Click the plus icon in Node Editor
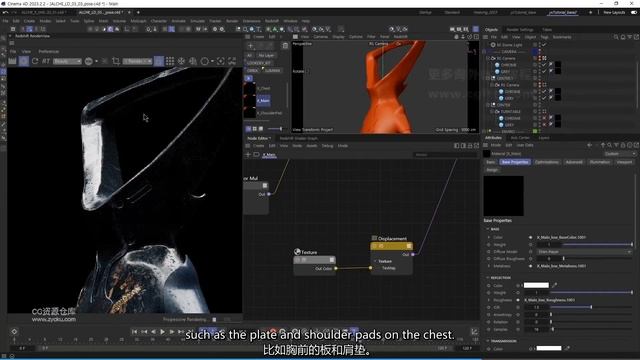This screenshot has width=640, height=360. coord(248,155)
